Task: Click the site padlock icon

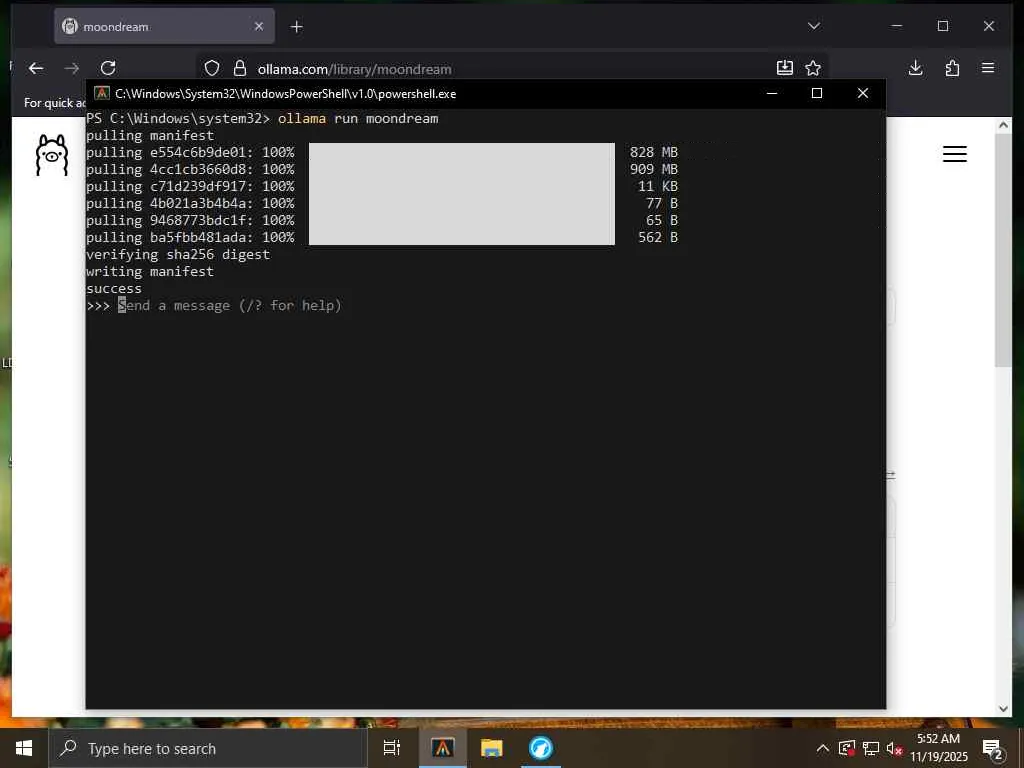Action: pyautogui.click(x=240, y=69)
